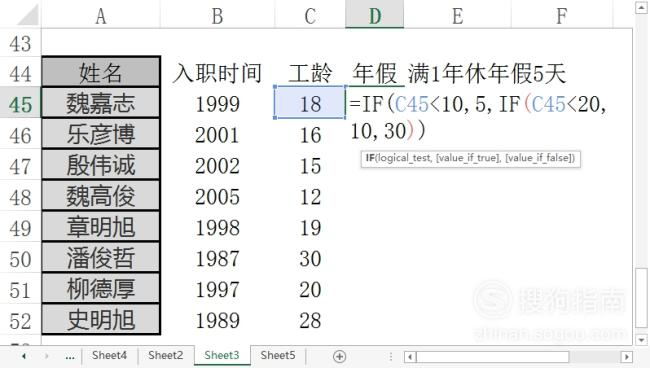650x368 pixels.
Task: Select column D header
Action: point(375,15)
